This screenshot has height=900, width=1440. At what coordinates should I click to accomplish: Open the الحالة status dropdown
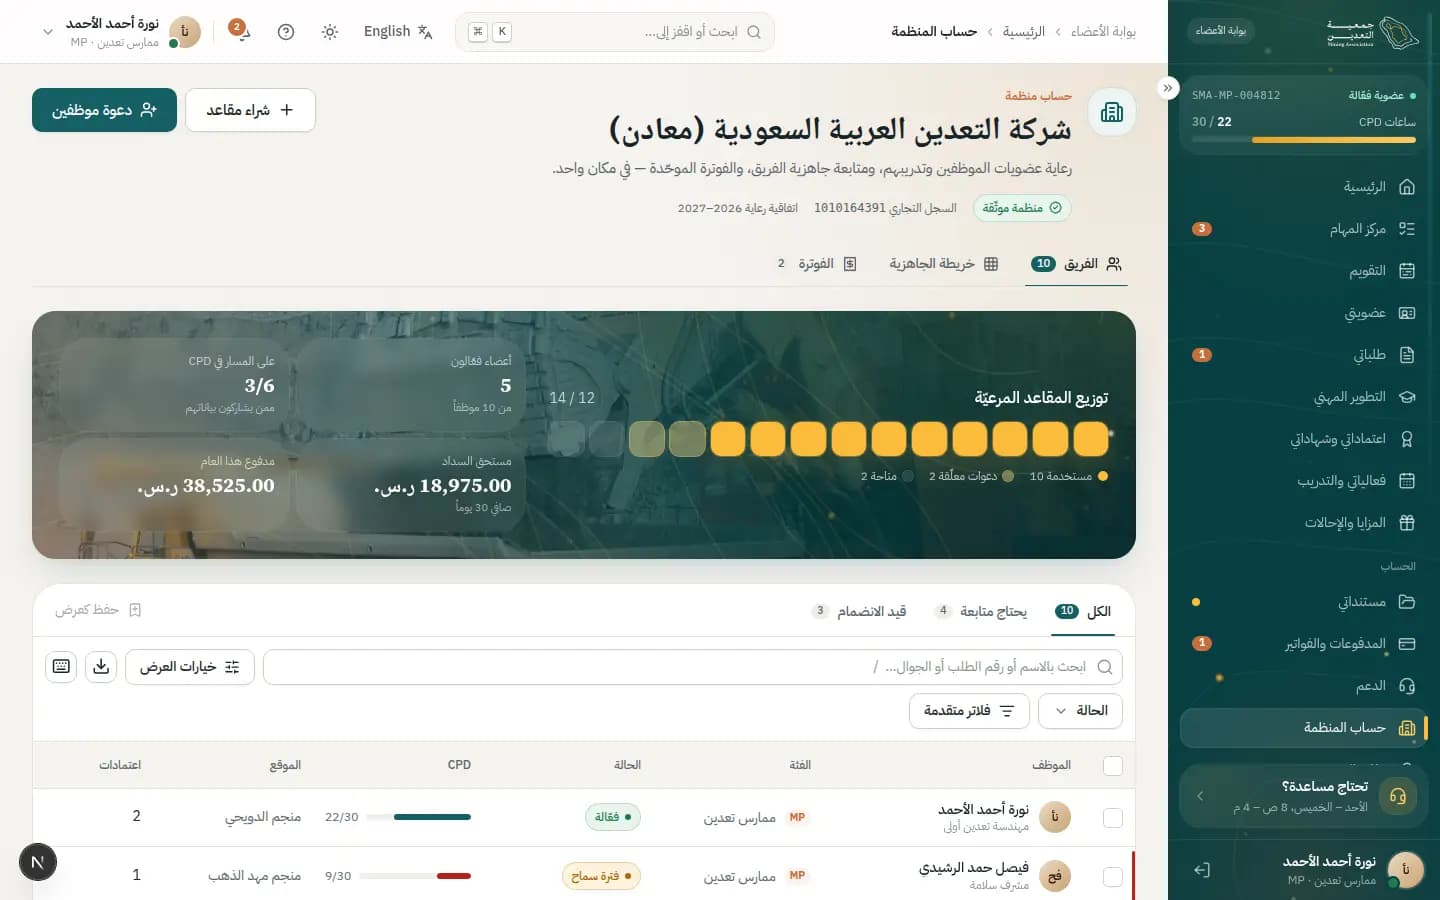click(x=1080, y=711)
